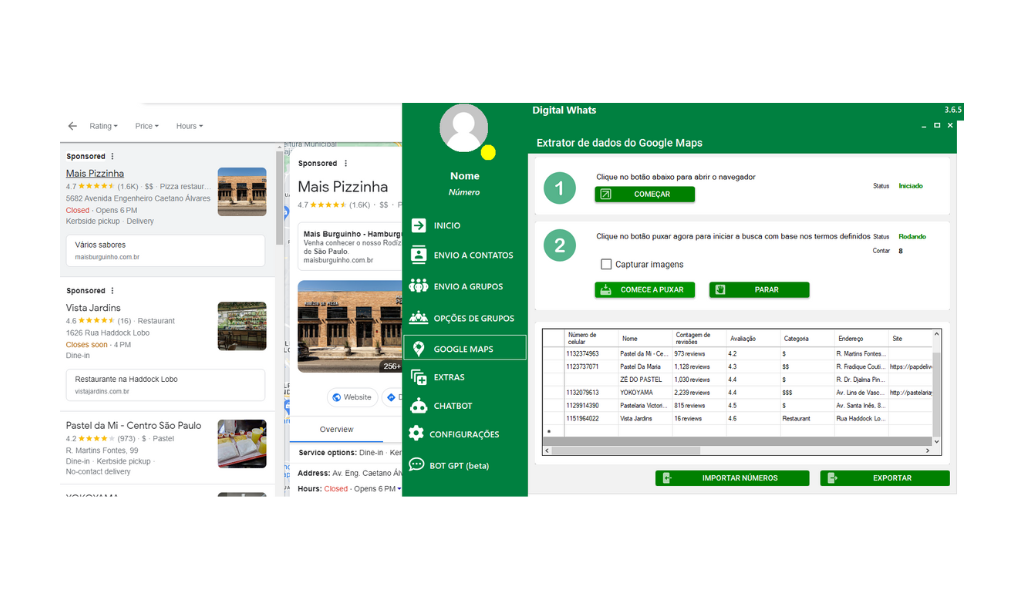The image size is (1024, 600).
Task: Click the results table's scroll-up arrow
Action: 936,334
